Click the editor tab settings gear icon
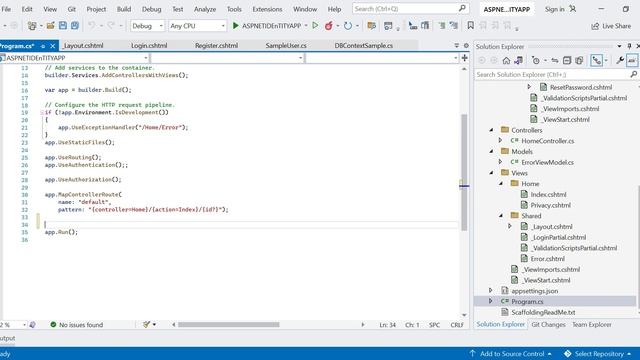Image resolution: width=640 pixels, height=360 pixels. click(466, 46)
